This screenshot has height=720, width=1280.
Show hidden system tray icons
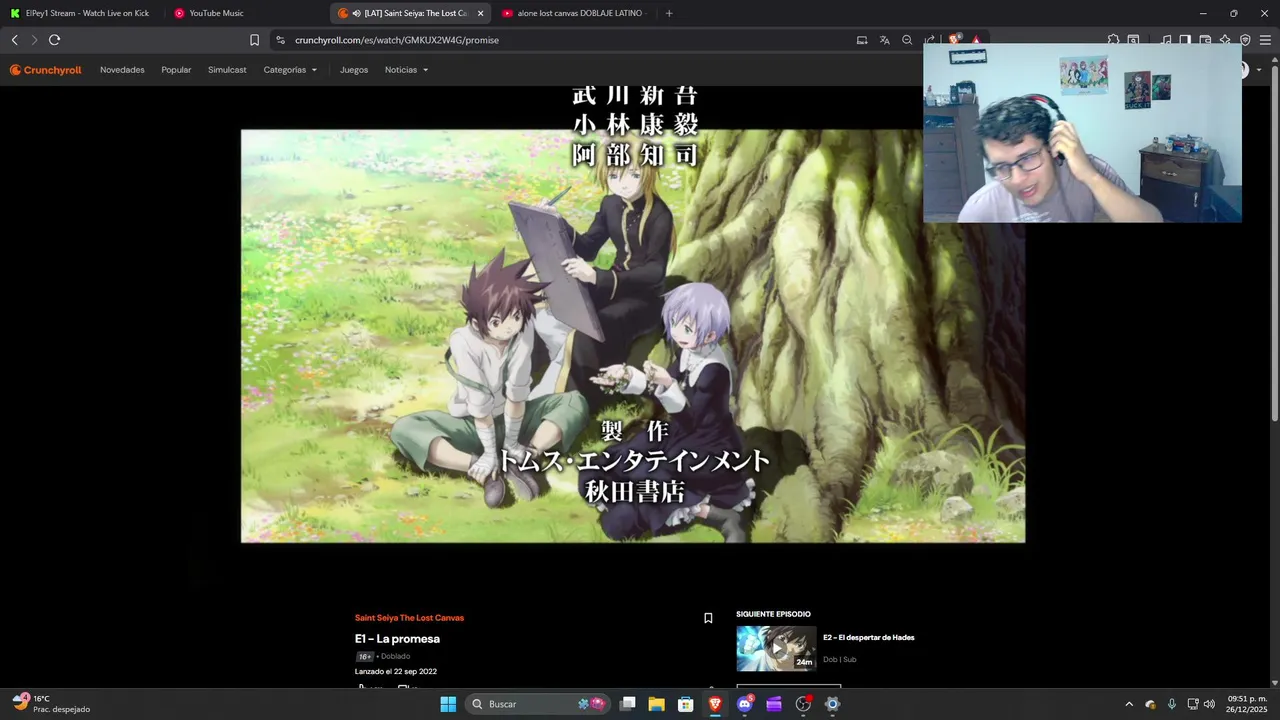point(1129,704)
